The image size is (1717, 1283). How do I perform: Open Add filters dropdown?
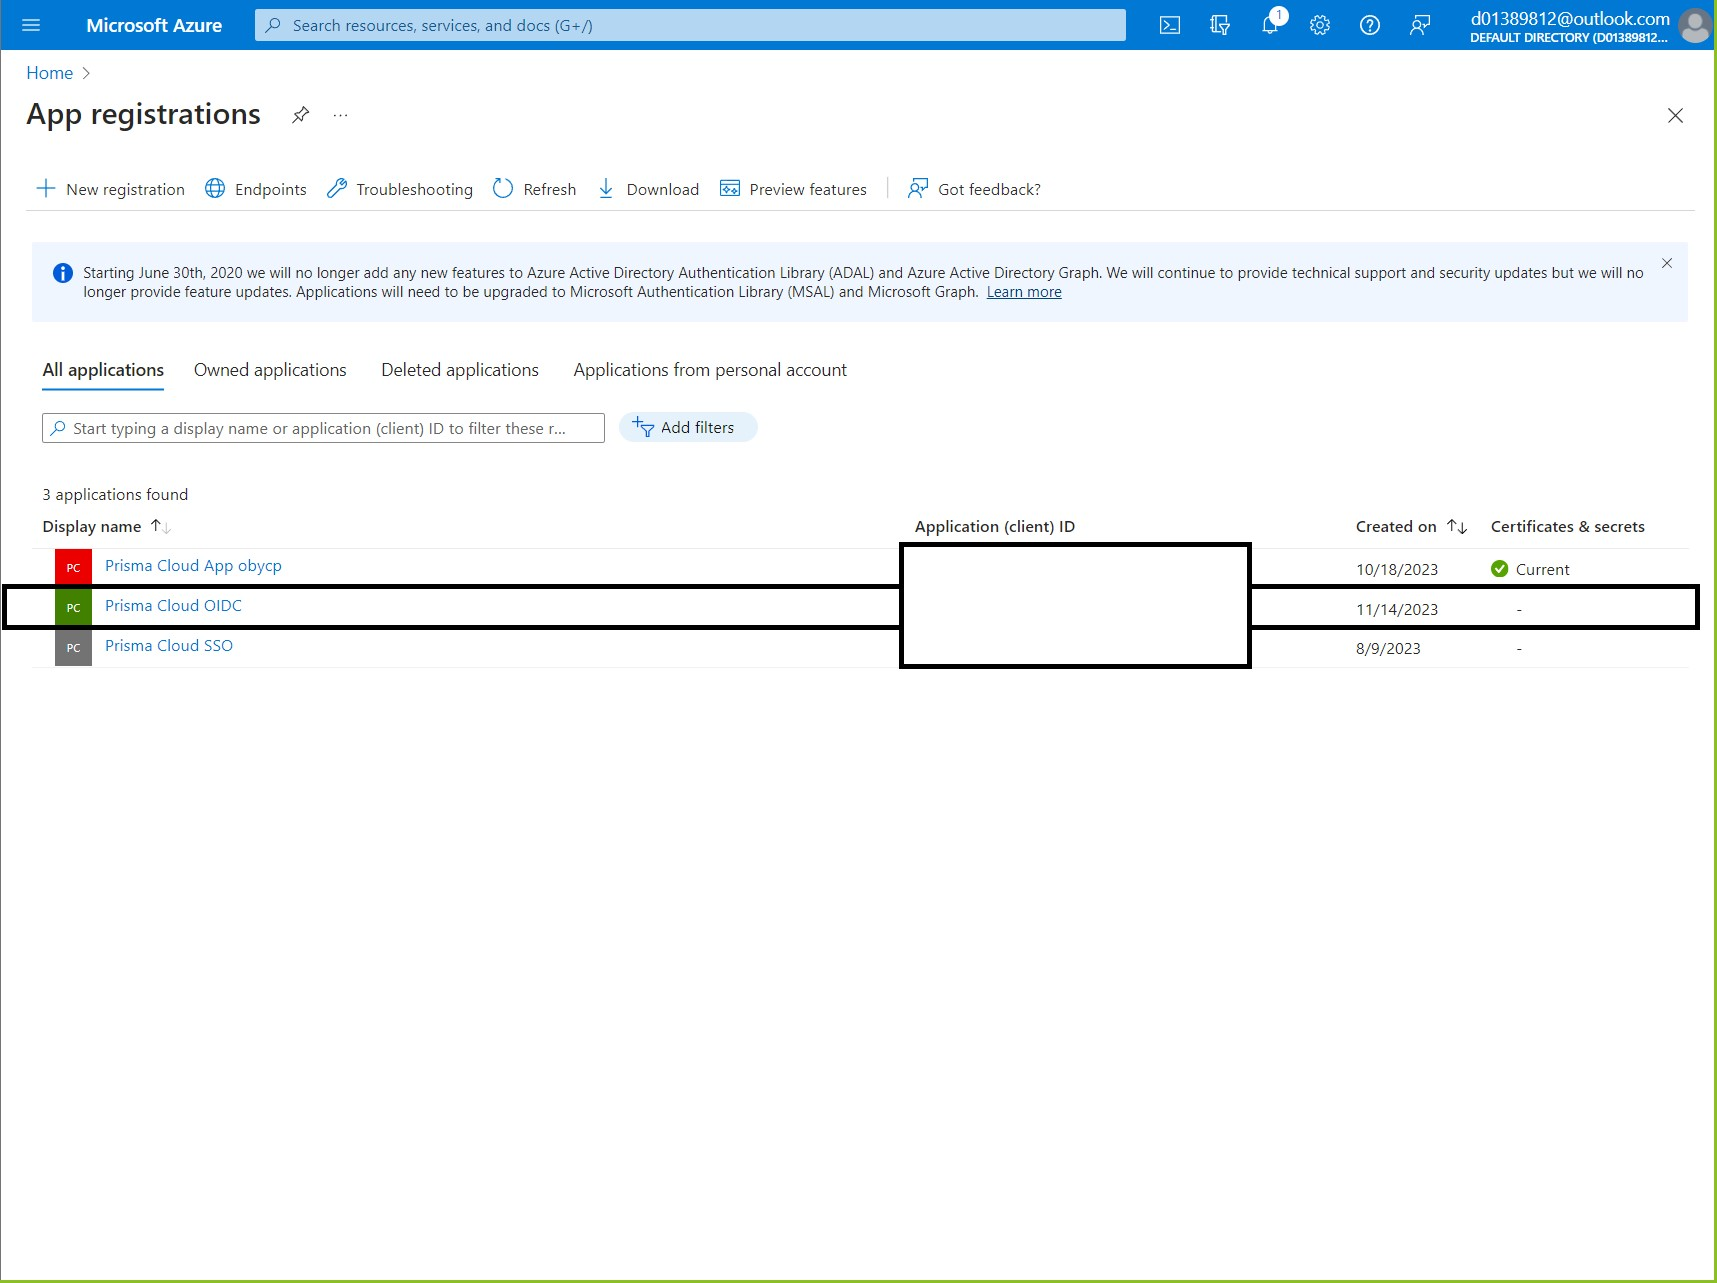click(x=688, y=428)
